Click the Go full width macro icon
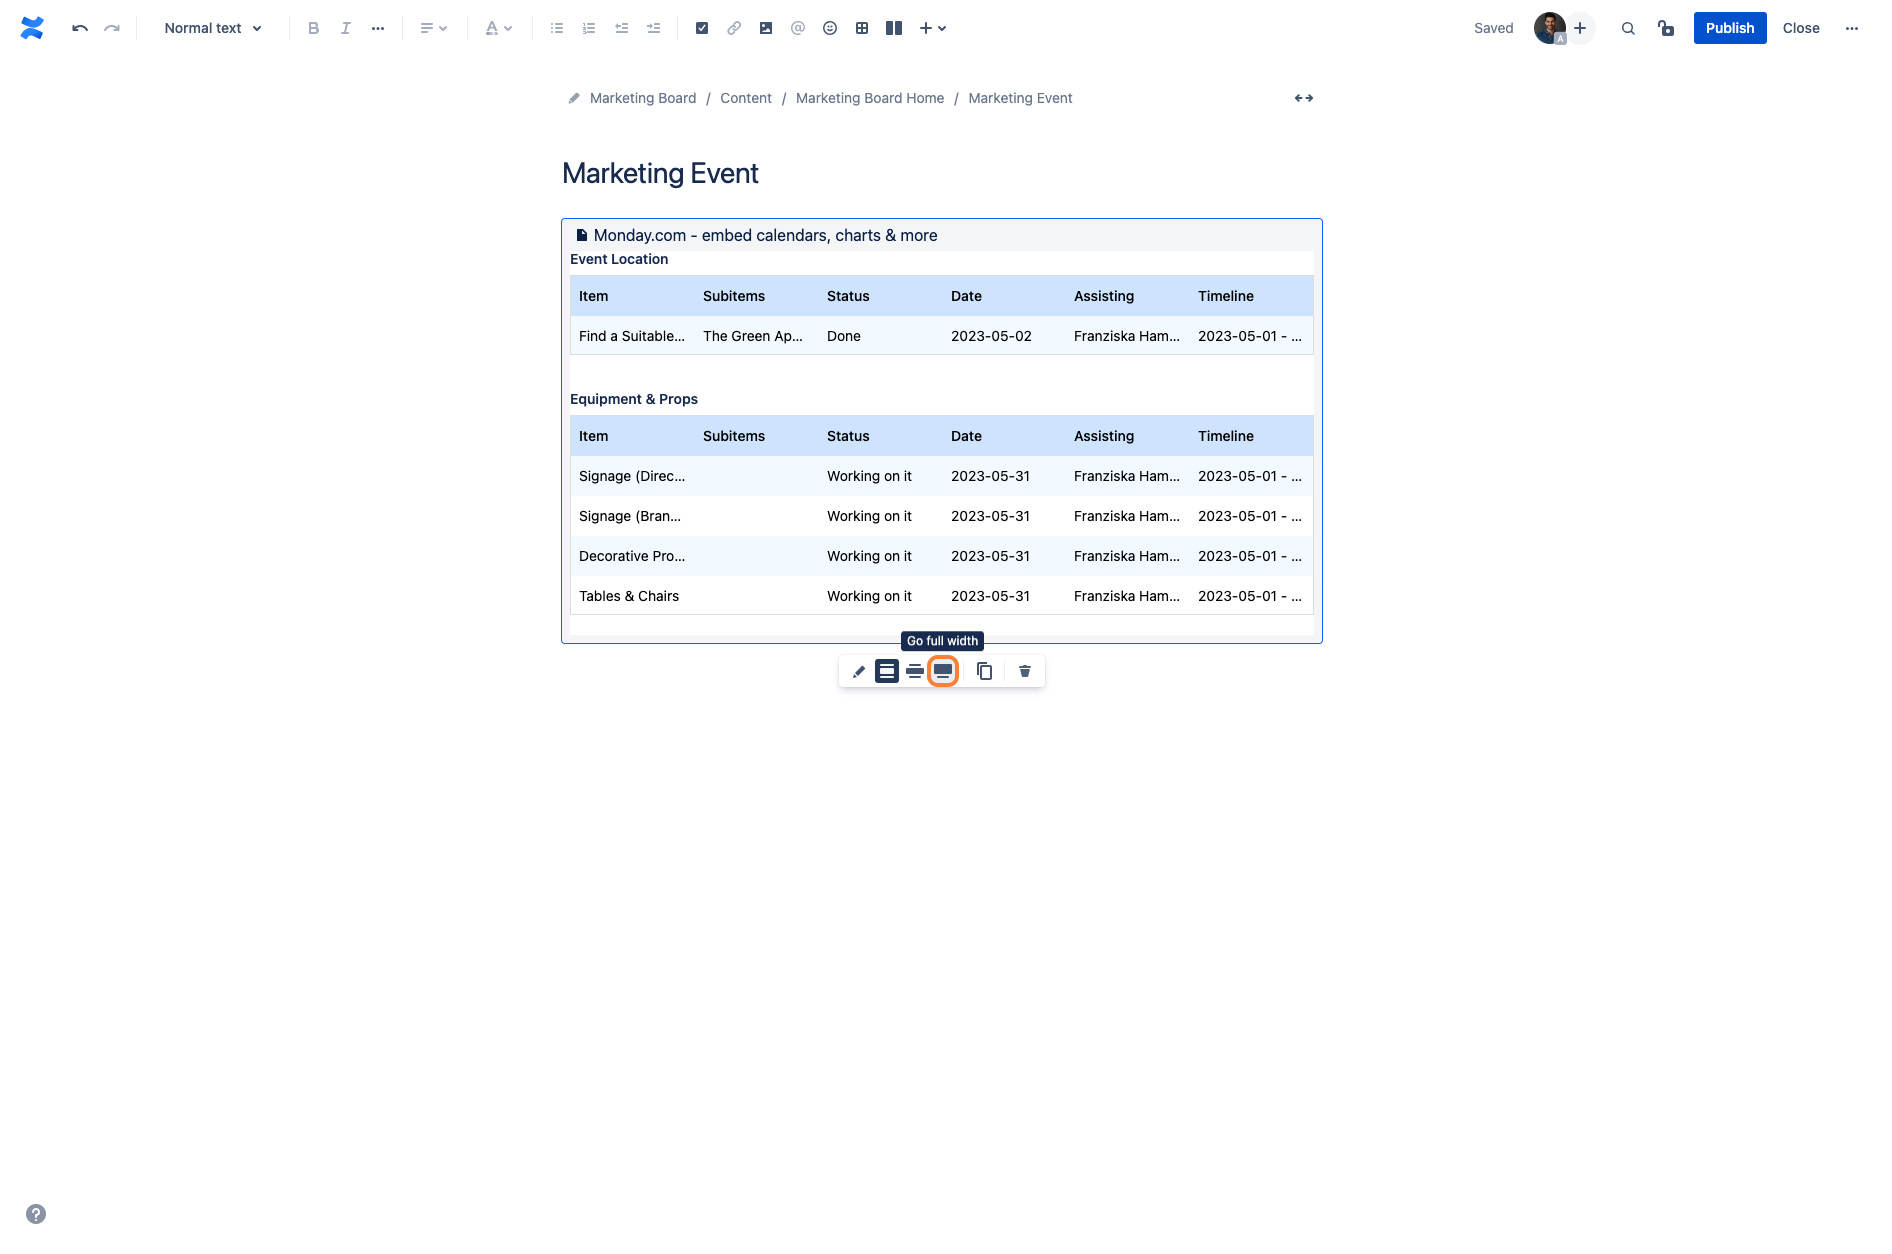1892x1254 pixels. click(942, 671)
